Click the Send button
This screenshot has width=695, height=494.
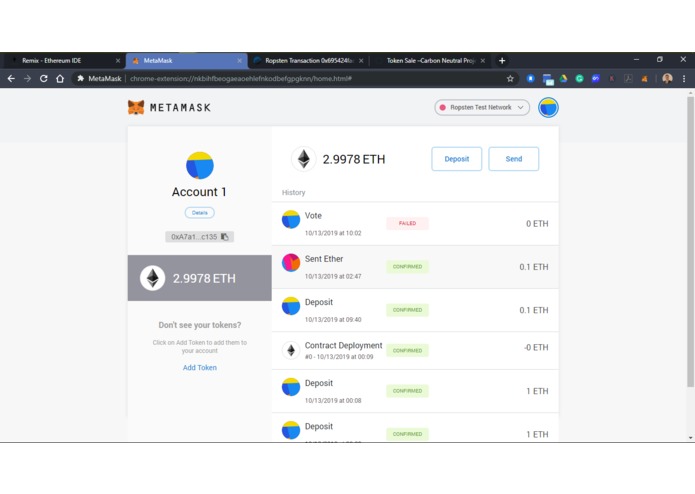[x=514, y=159]
